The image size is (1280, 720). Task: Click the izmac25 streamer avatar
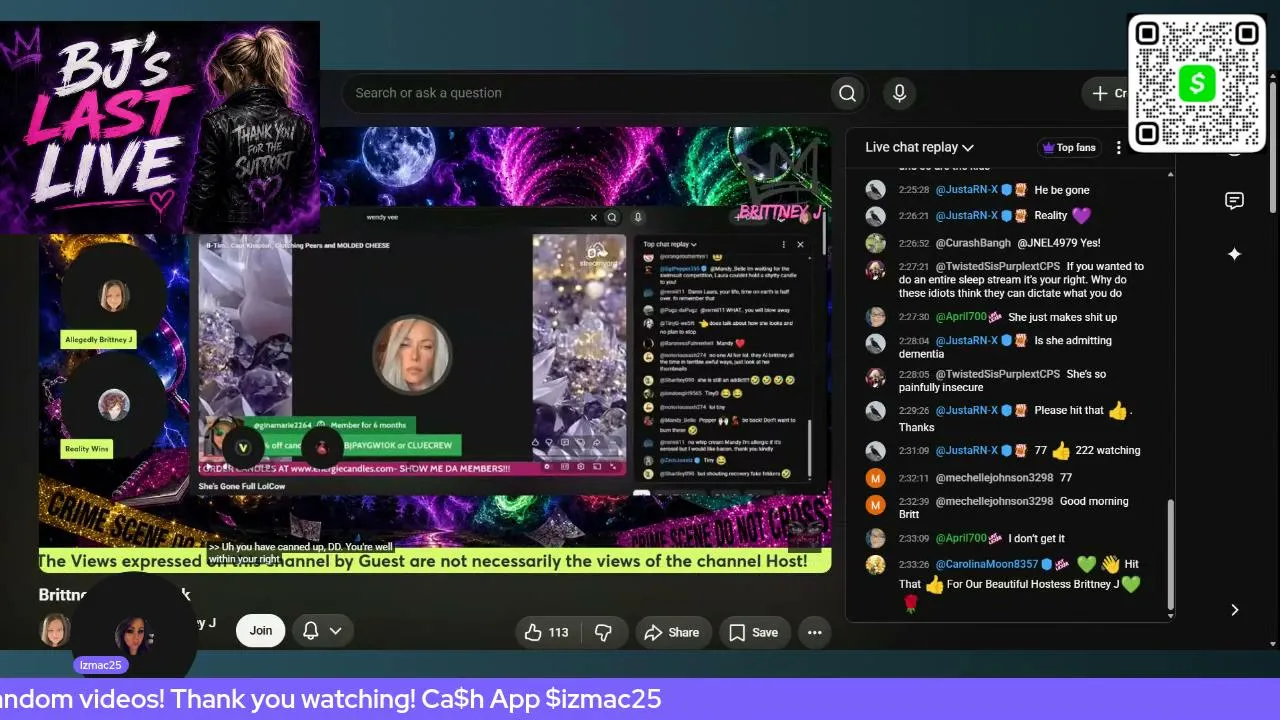tap(132, 636)
